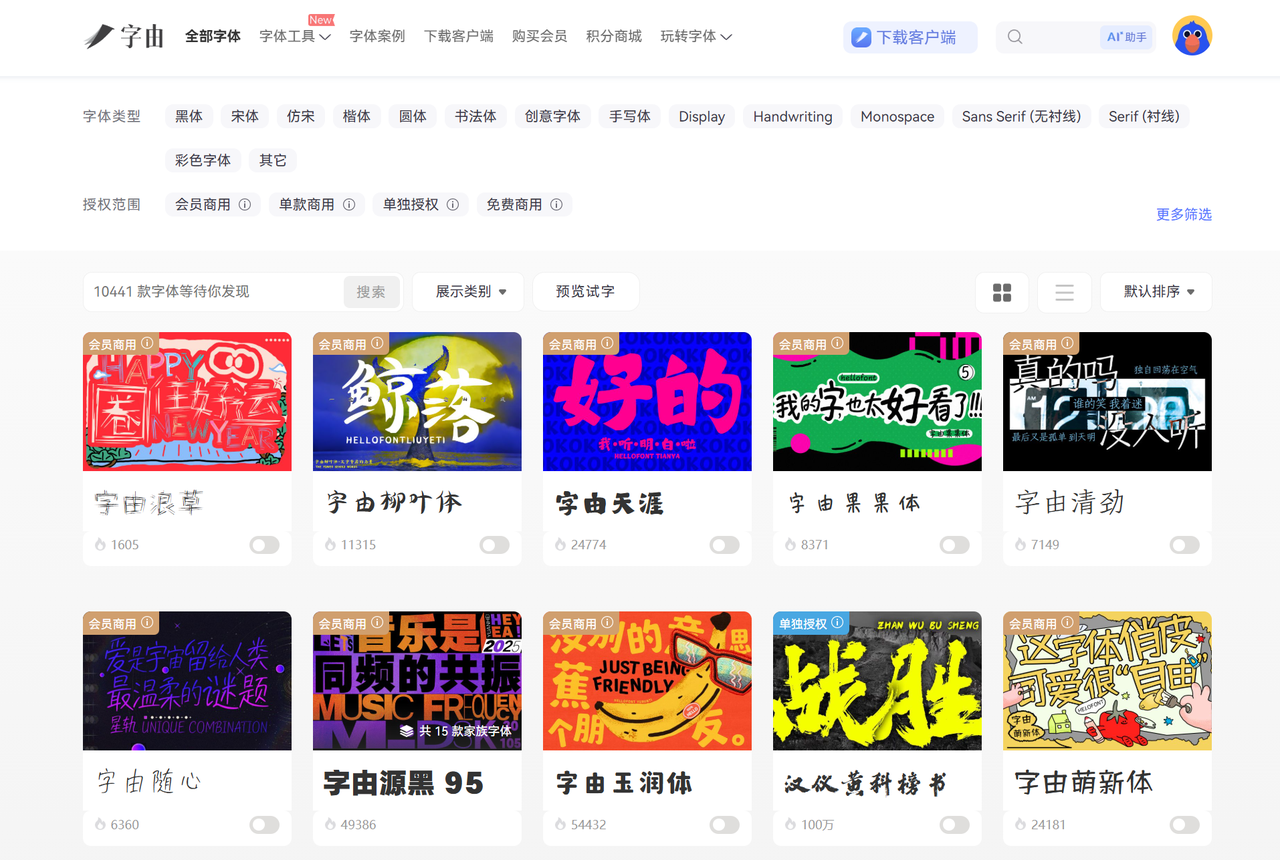Click info icon beside 免费商用 filter
This screenshot has width=1280, height=860.
pos(556,204)
